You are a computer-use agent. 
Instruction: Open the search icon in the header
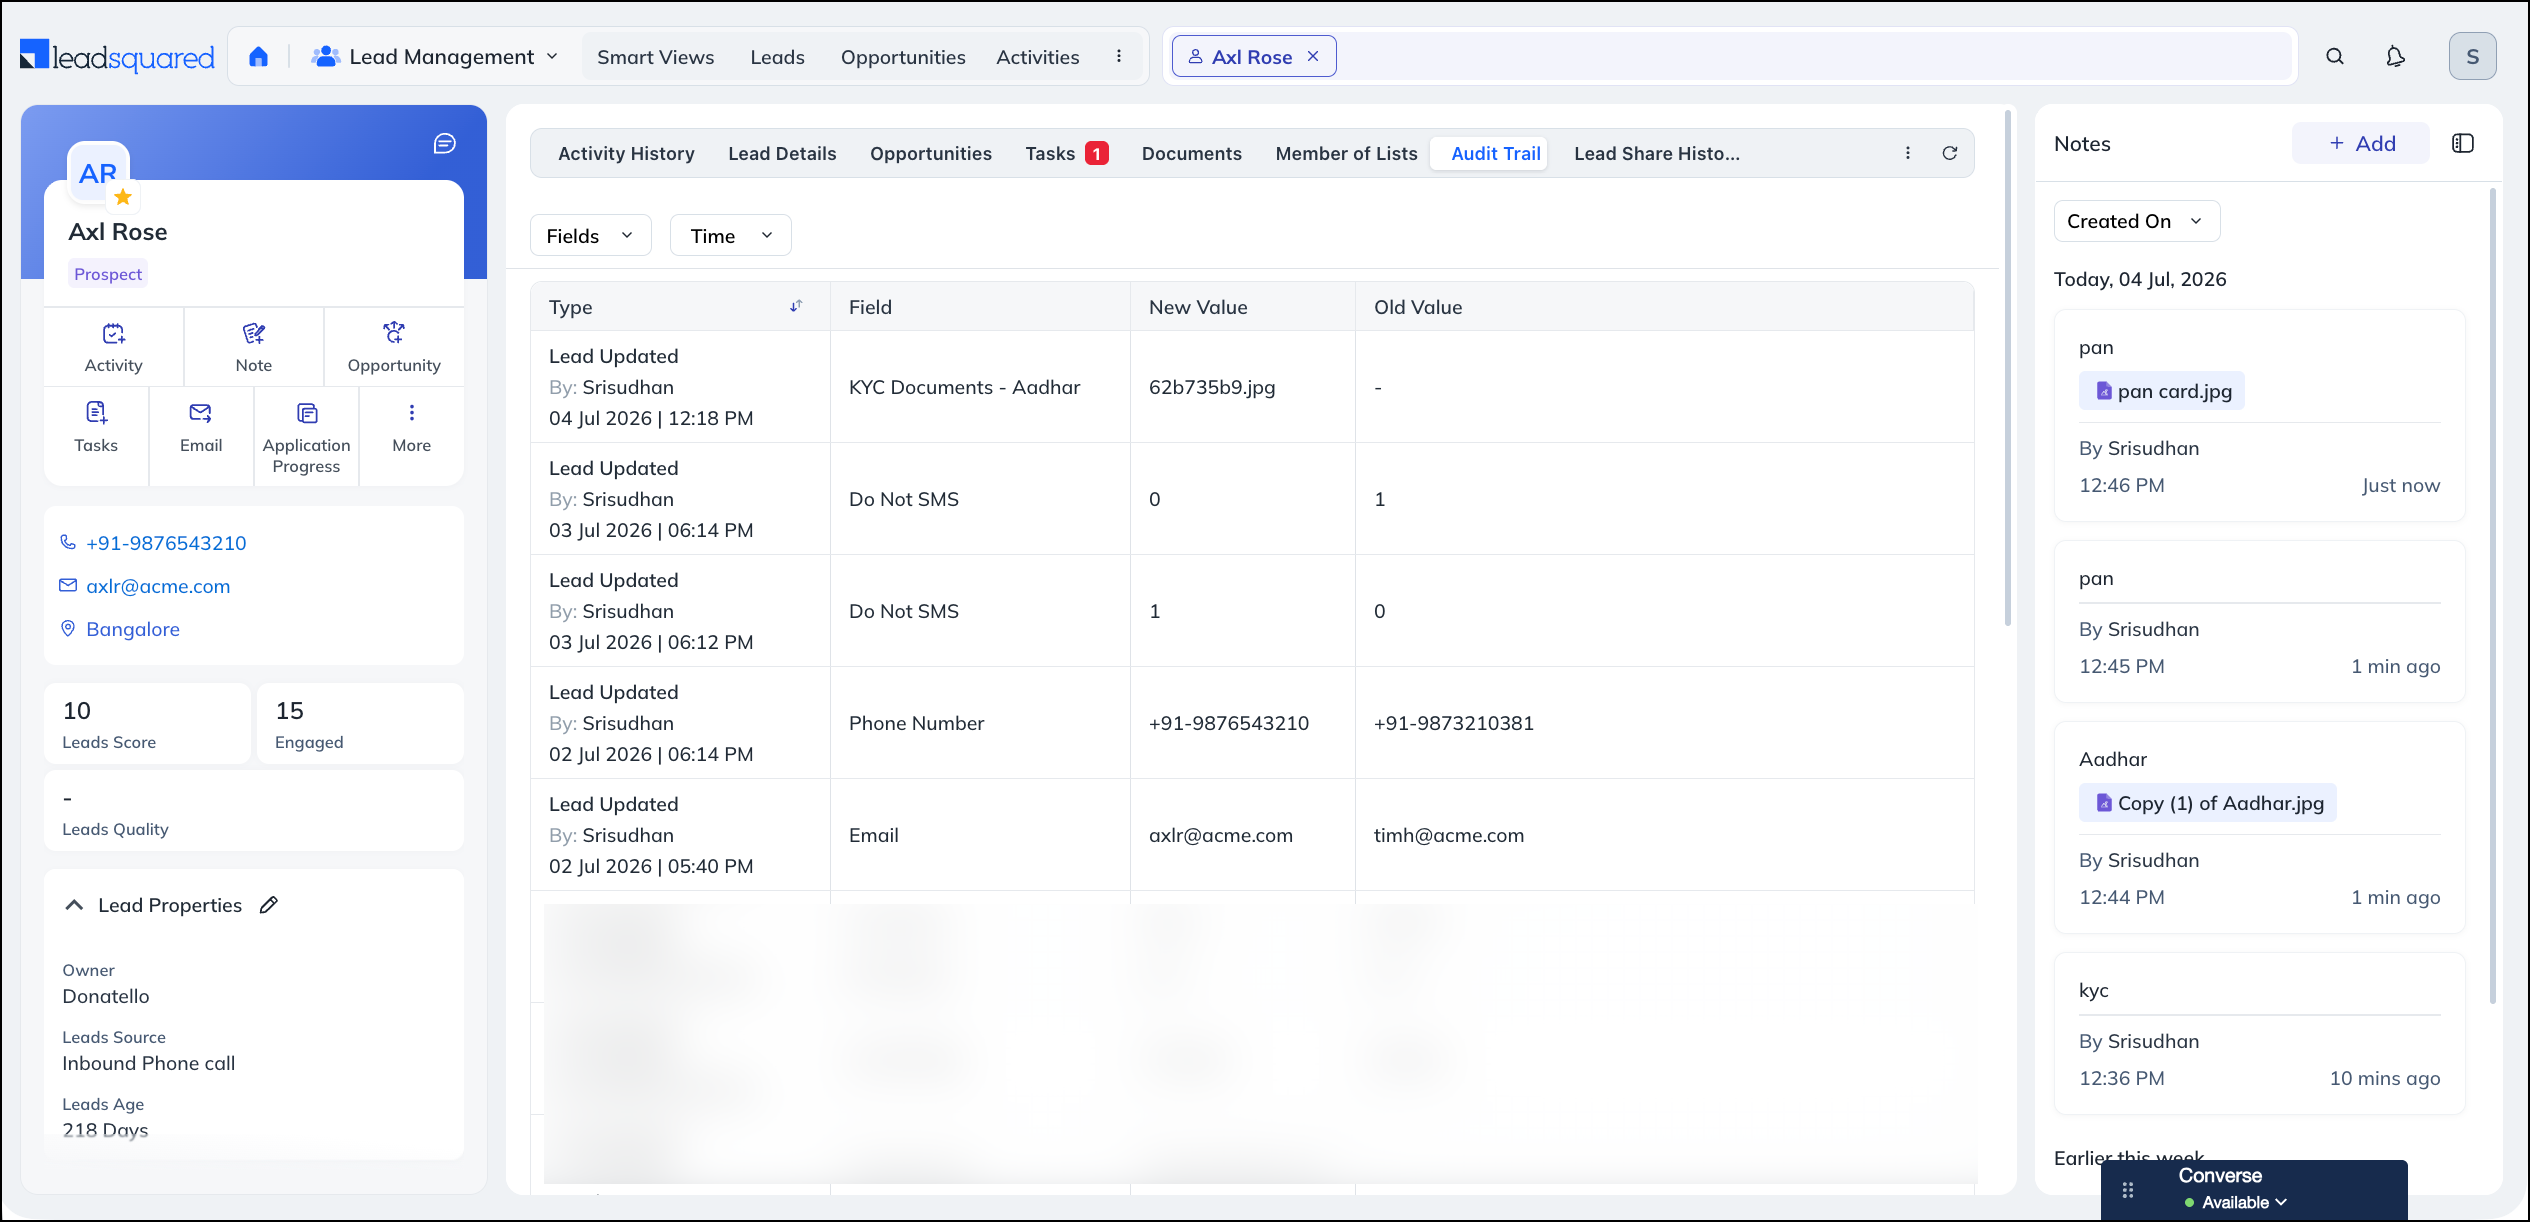(x=2335, y=57)
